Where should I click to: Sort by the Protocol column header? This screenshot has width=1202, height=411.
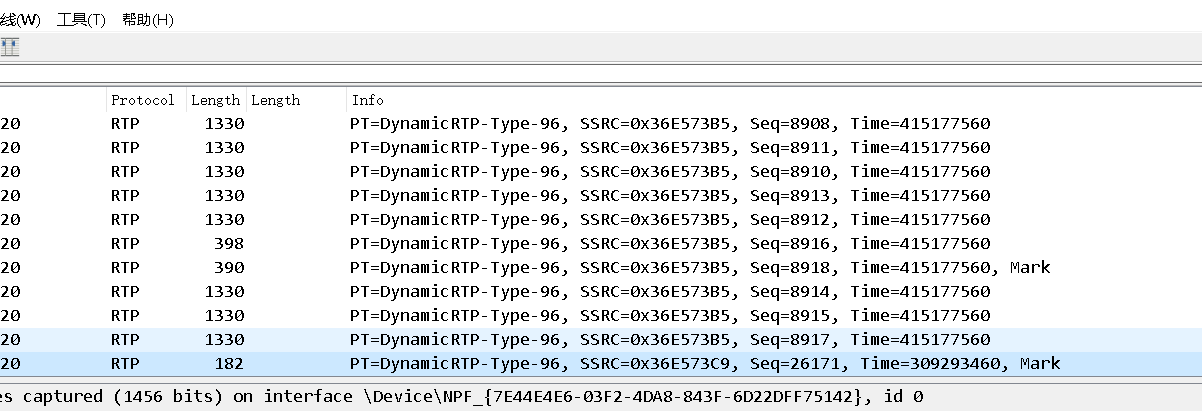pyautogui.click(x=143, y=100)
